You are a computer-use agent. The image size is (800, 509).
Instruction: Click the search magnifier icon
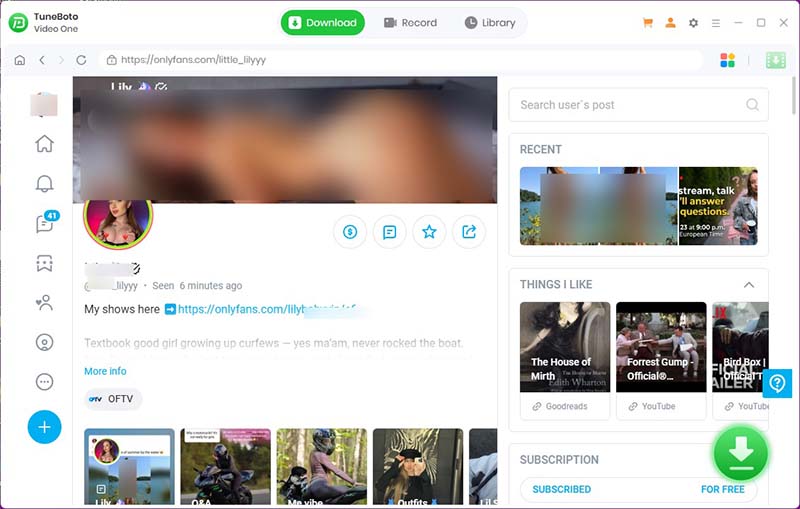(752, 105)
